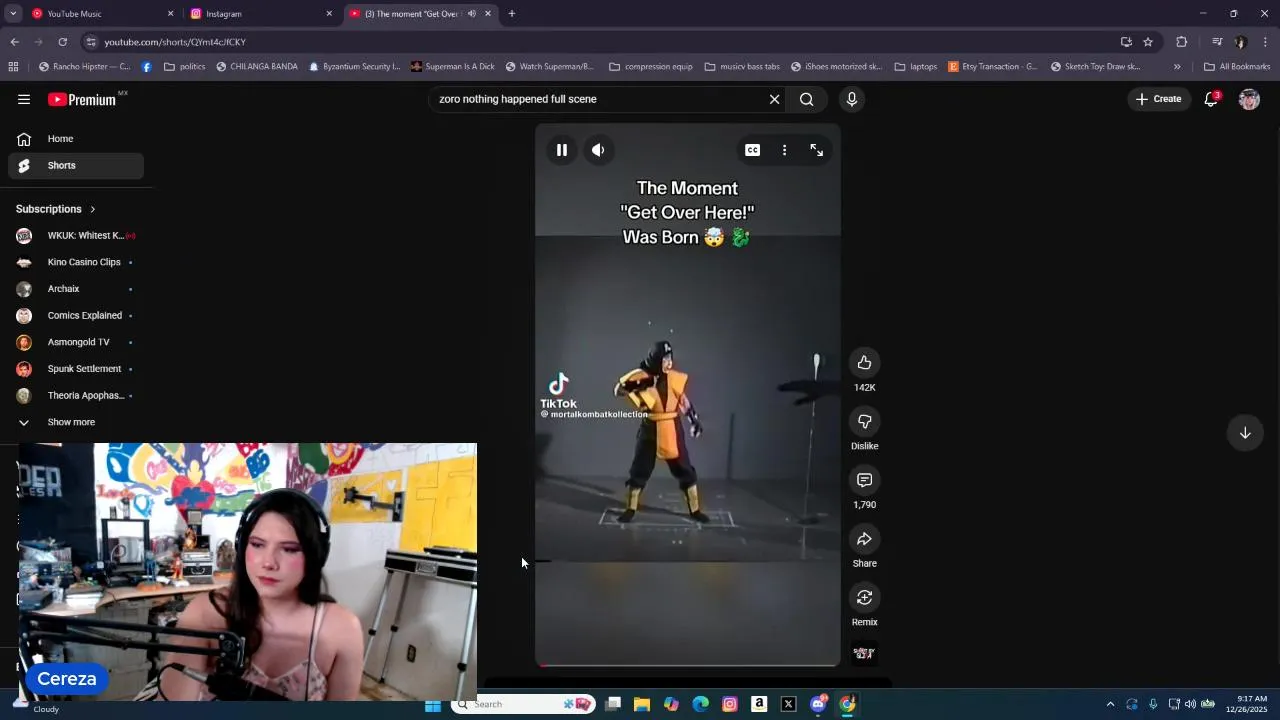Enter fullscreen for the Short
This screenshot has width=1280, height=720.
pyautogui.click(x=817, y=150)
